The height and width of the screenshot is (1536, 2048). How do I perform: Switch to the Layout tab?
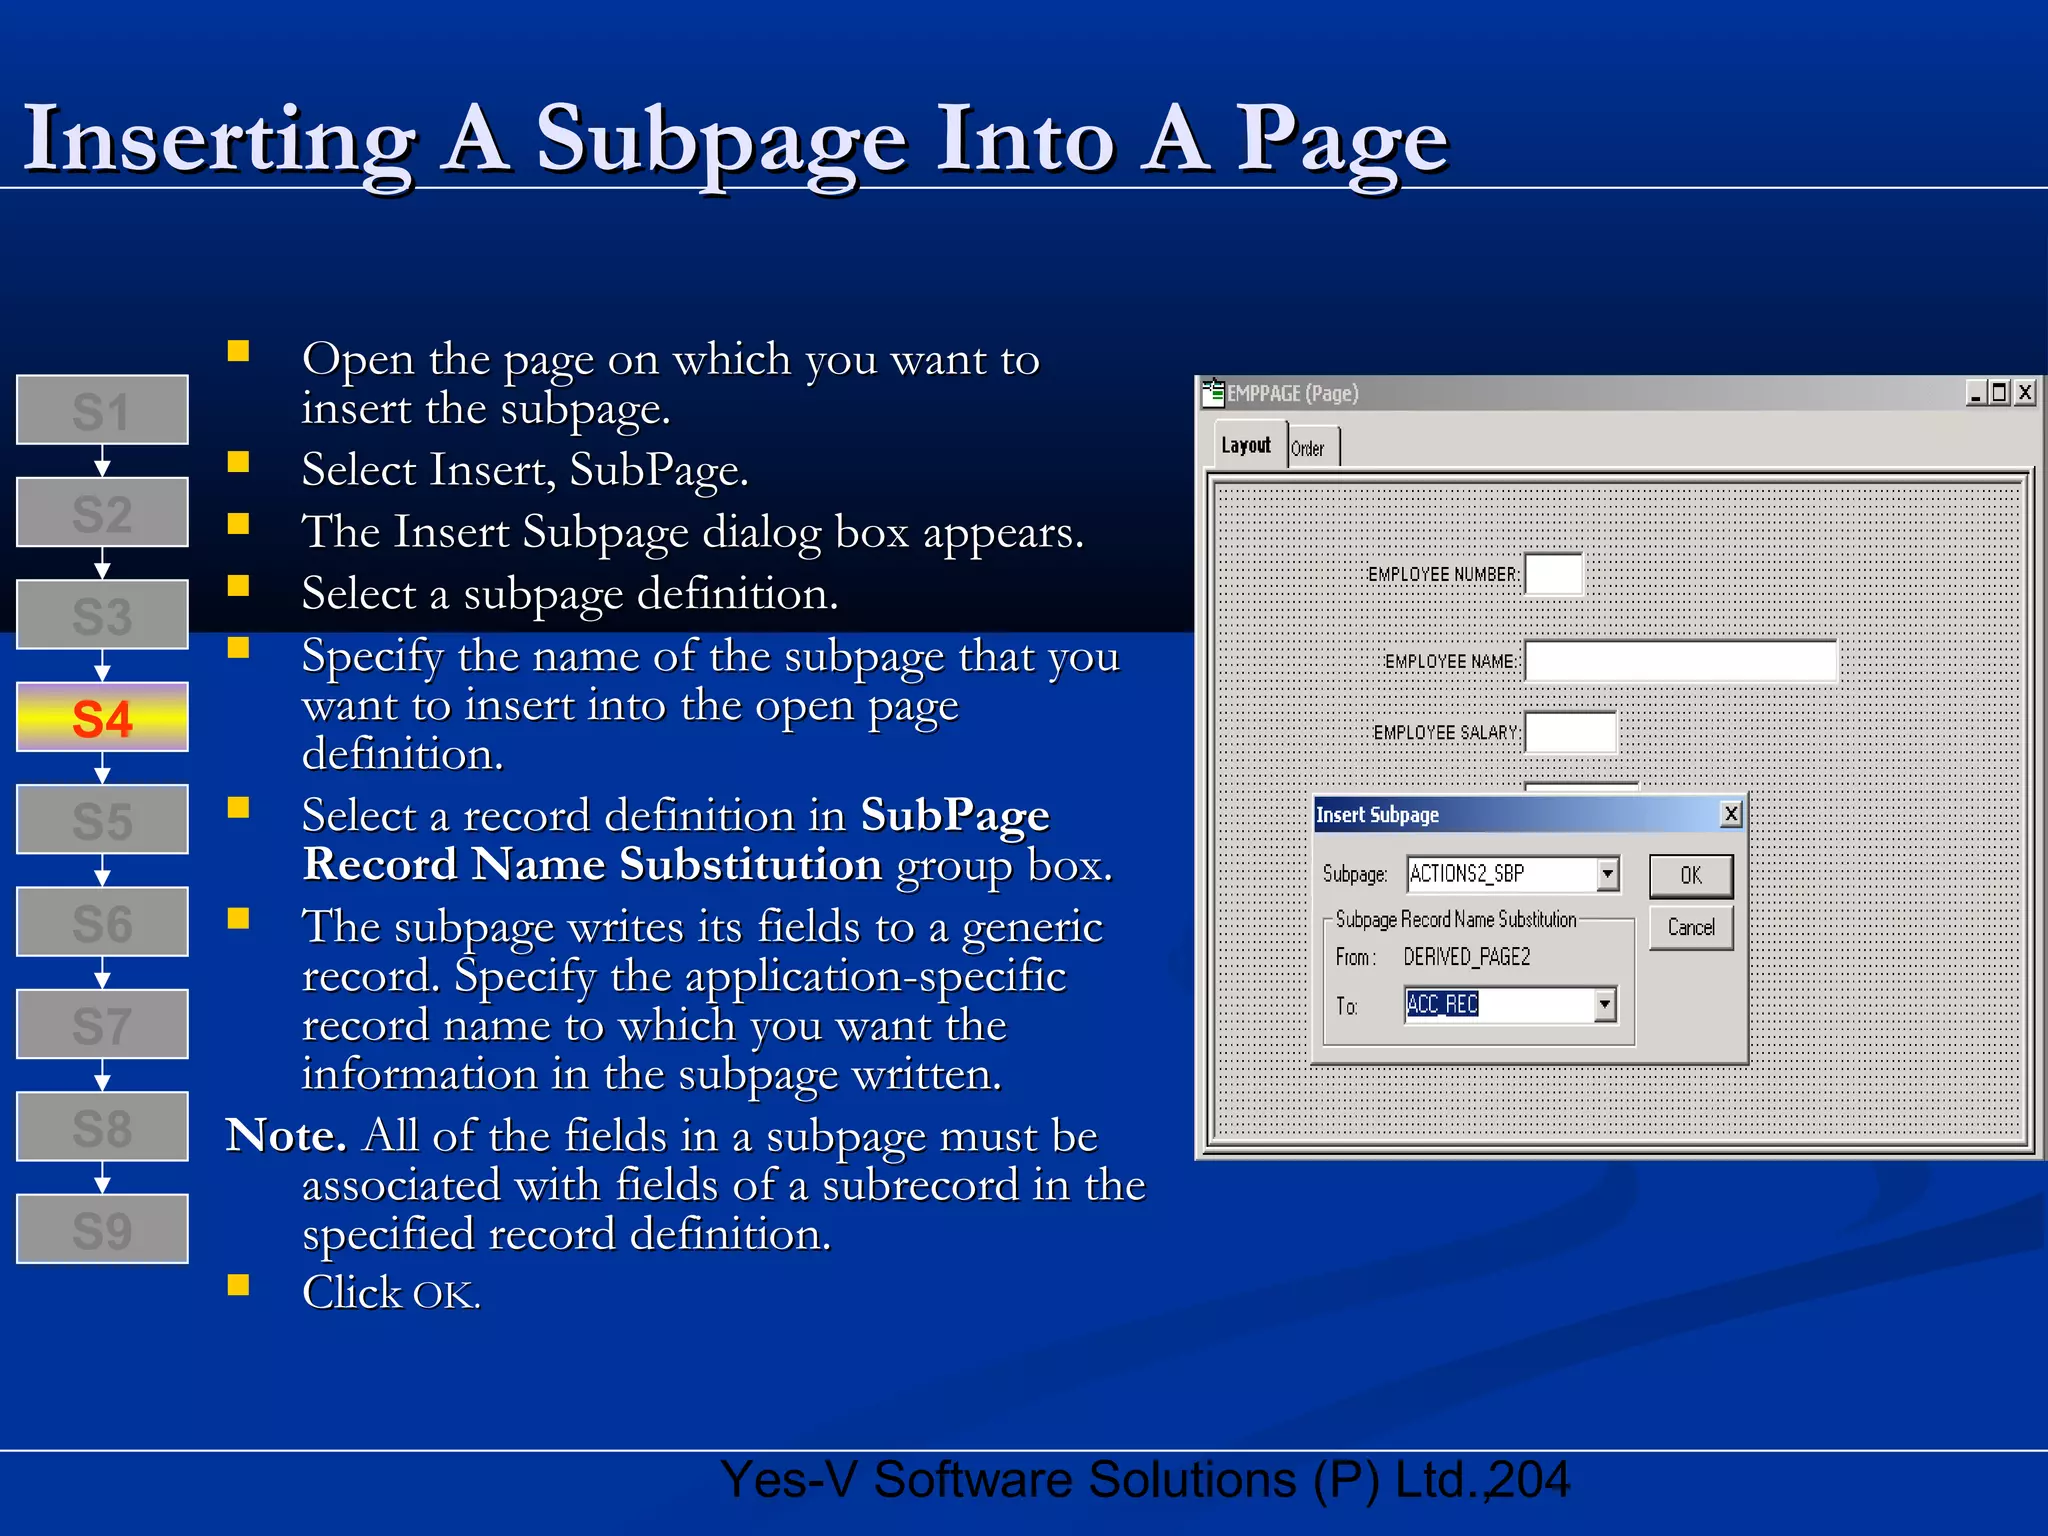(x=1246, y=445)
